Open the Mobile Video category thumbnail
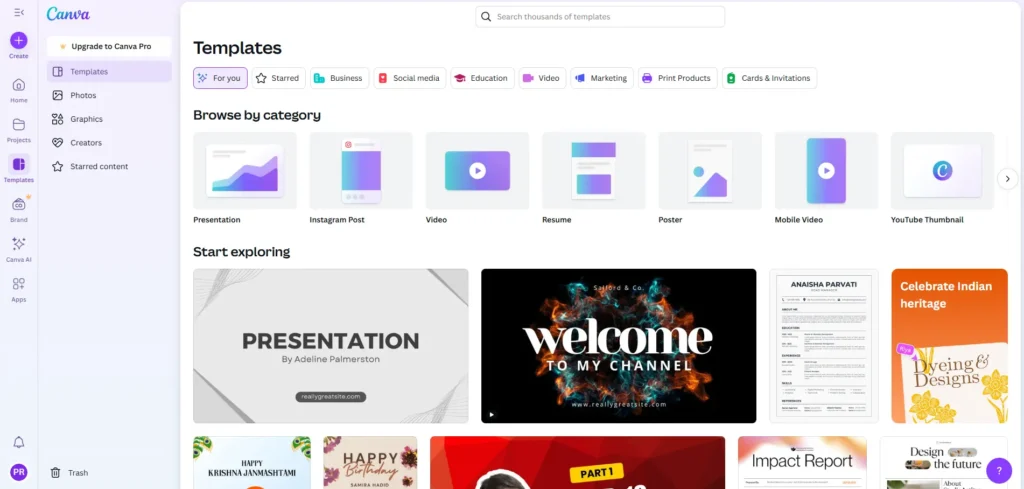 point(826,170)
